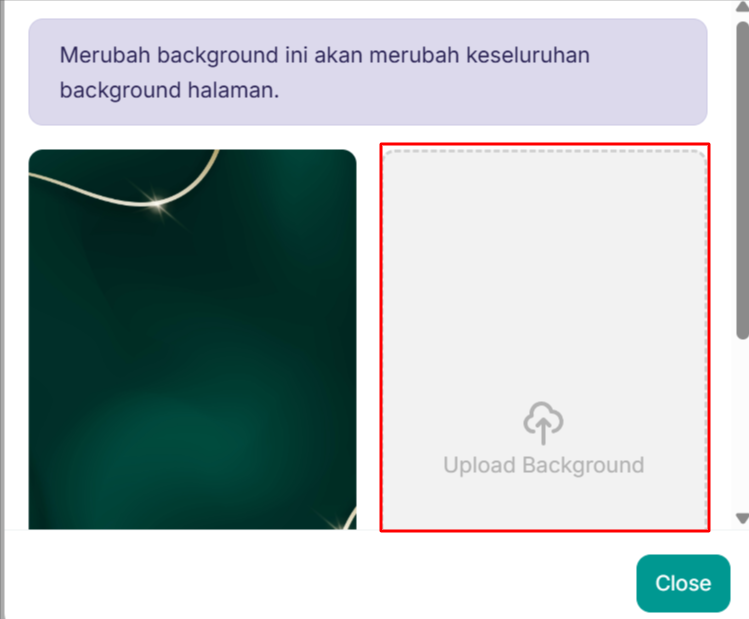Click the vertical scrollbar thumb
This screenshot has width=749, height=619.
[742, 181]
